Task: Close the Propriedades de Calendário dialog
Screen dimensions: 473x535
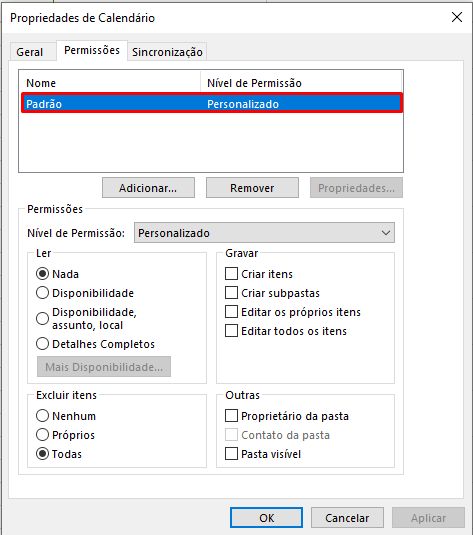Action: [457, 17]
